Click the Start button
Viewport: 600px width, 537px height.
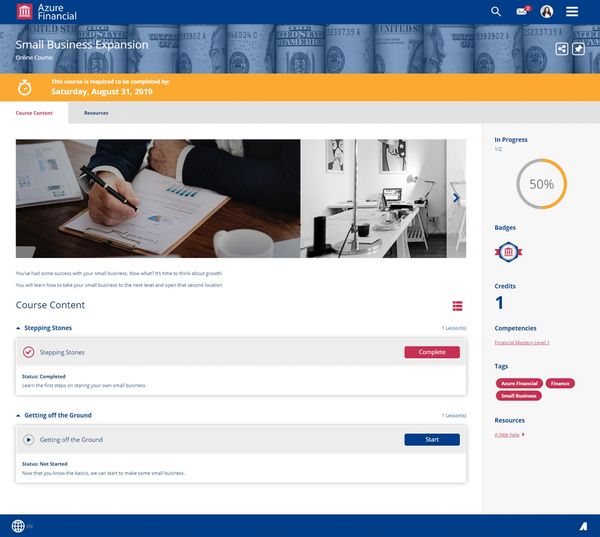[432, 439]
